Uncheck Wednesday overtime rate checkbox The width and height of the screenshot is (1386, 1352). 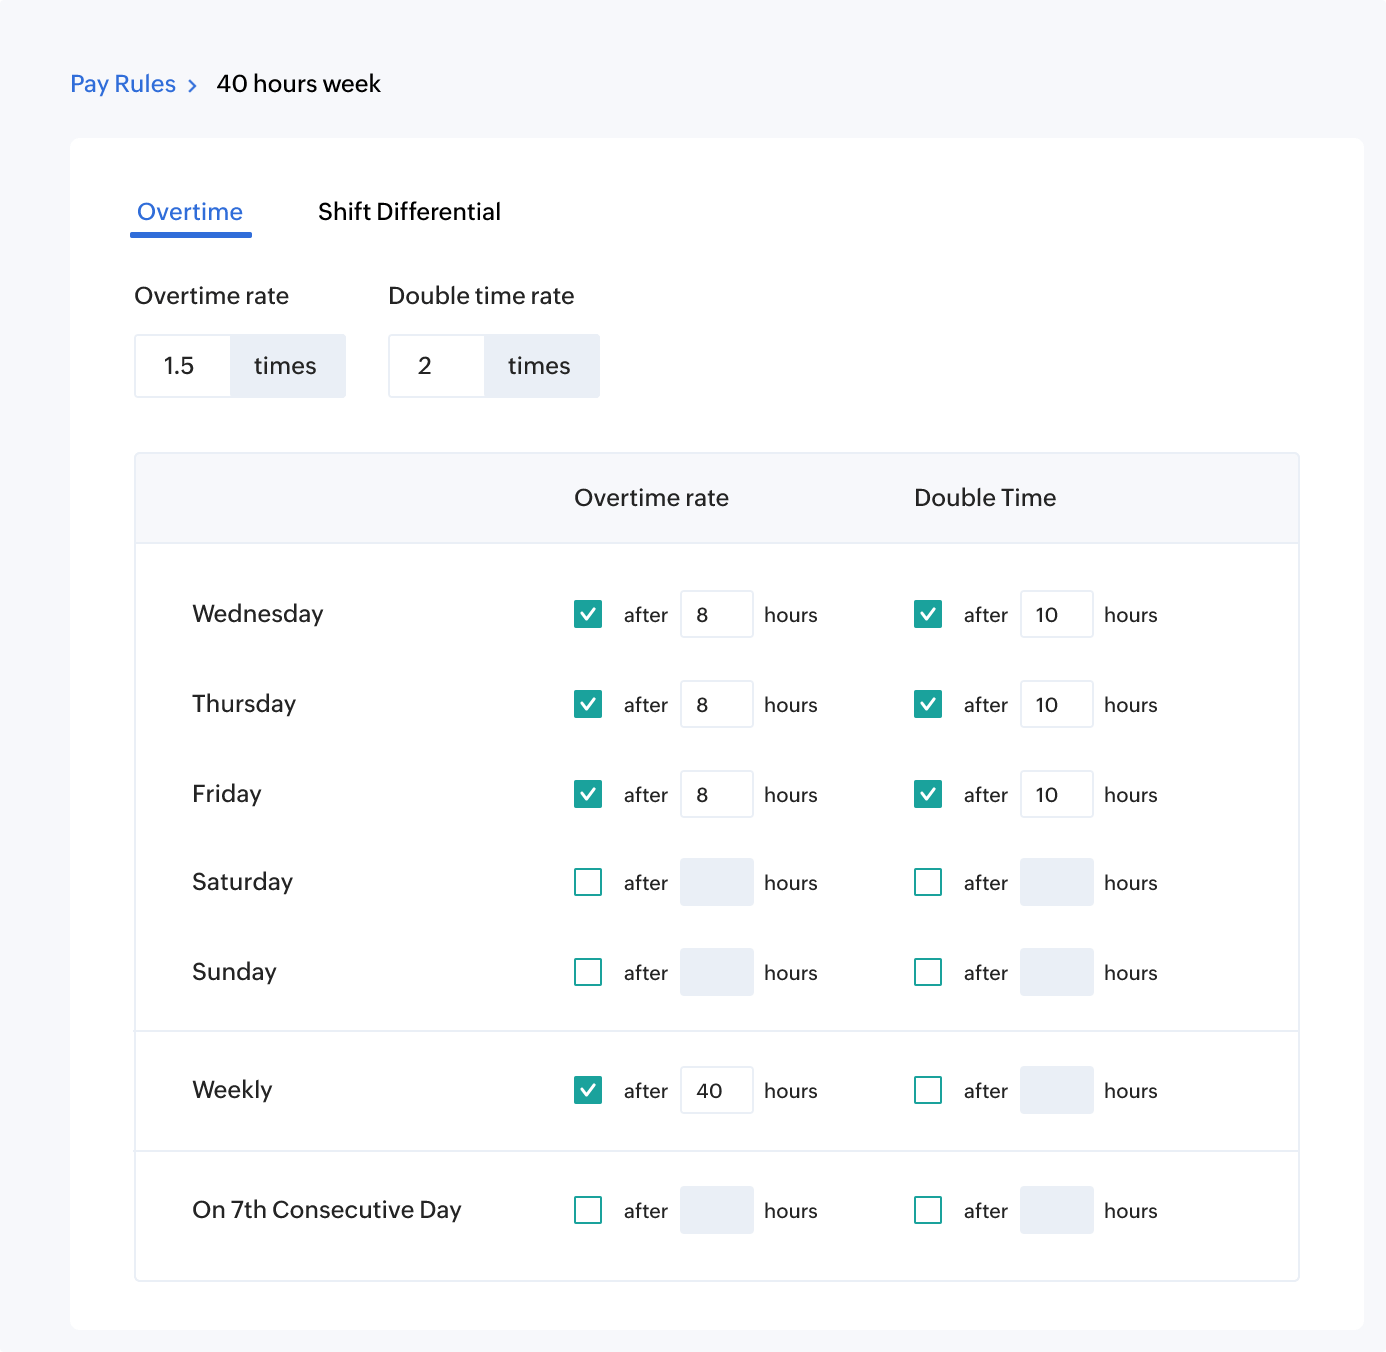[588, 614]
